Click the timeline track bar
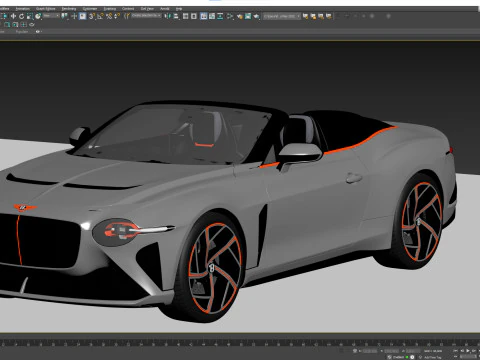480x360 pixels. pyautogui.click(x=240, y=342)
